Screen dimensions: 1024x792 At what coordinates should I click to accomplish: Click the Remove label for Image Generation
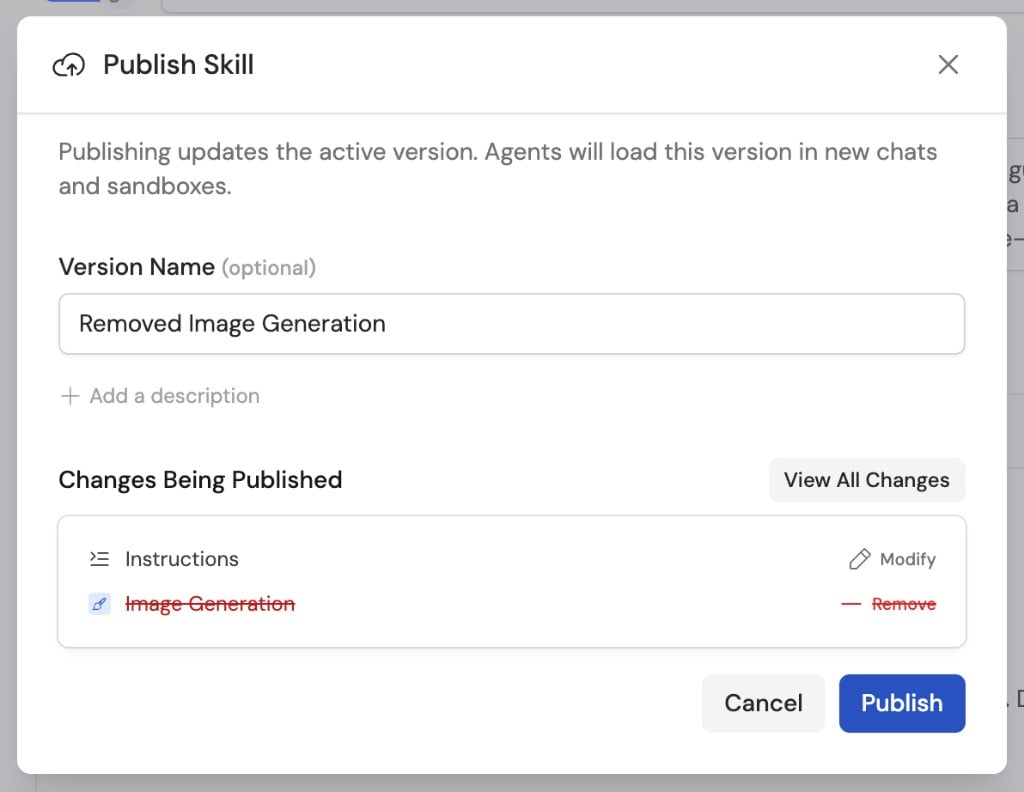click(904, 604)
